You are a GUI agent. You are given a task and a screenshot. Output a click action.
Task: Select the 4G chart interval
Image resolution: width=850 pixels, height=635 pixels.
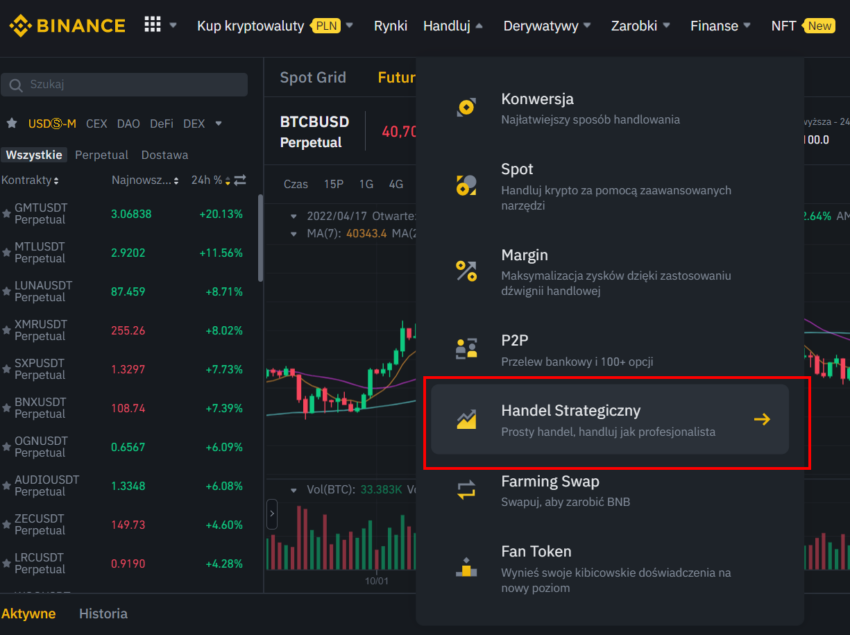point(396,184)
